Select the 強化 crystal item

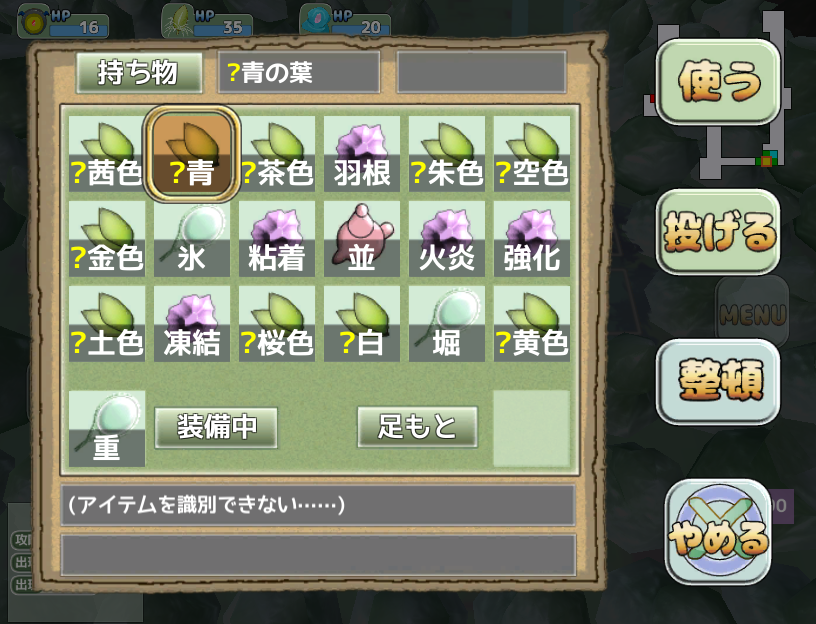(531, 238)
